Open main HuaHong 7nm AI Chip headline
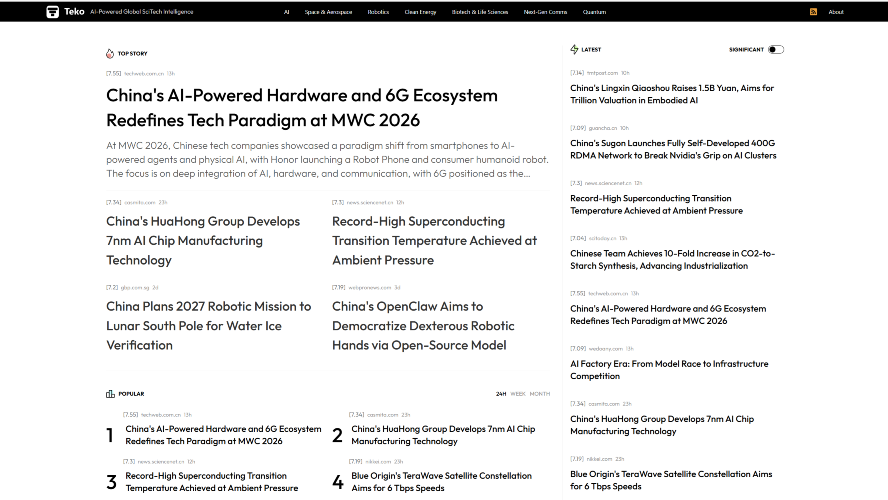 click(x=203, y=241)
